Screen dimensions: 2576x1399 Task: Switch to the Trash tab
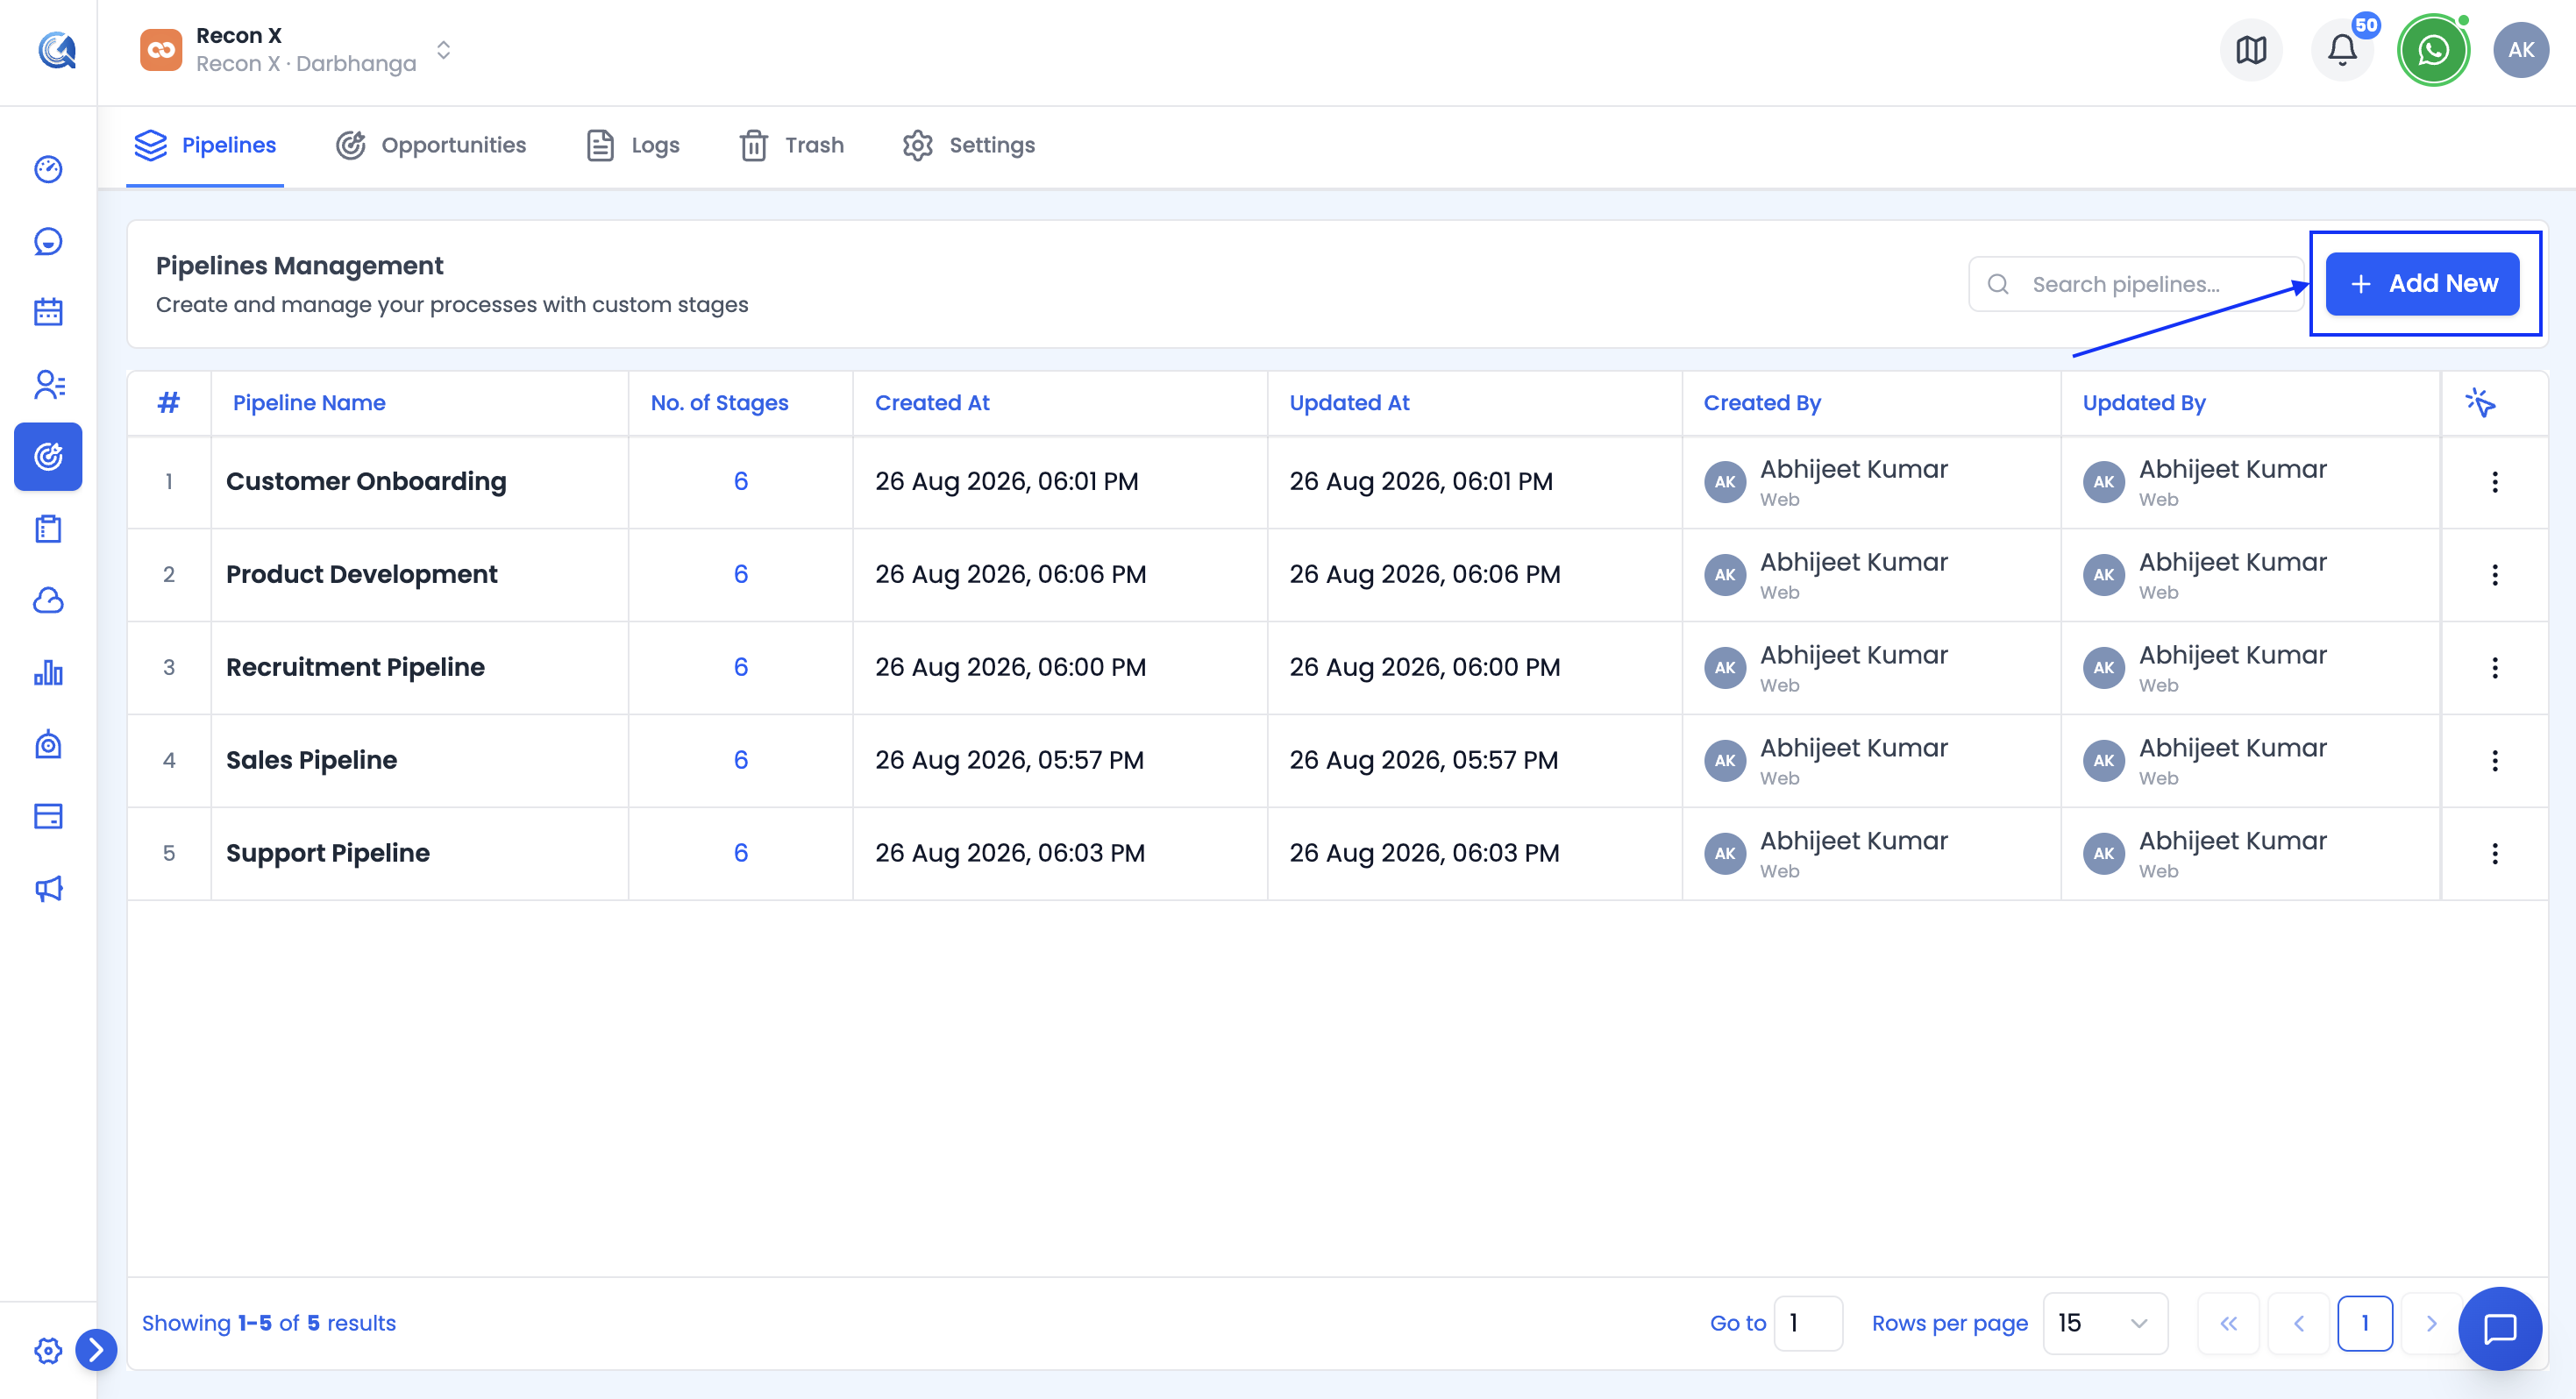tap(792, 145)
